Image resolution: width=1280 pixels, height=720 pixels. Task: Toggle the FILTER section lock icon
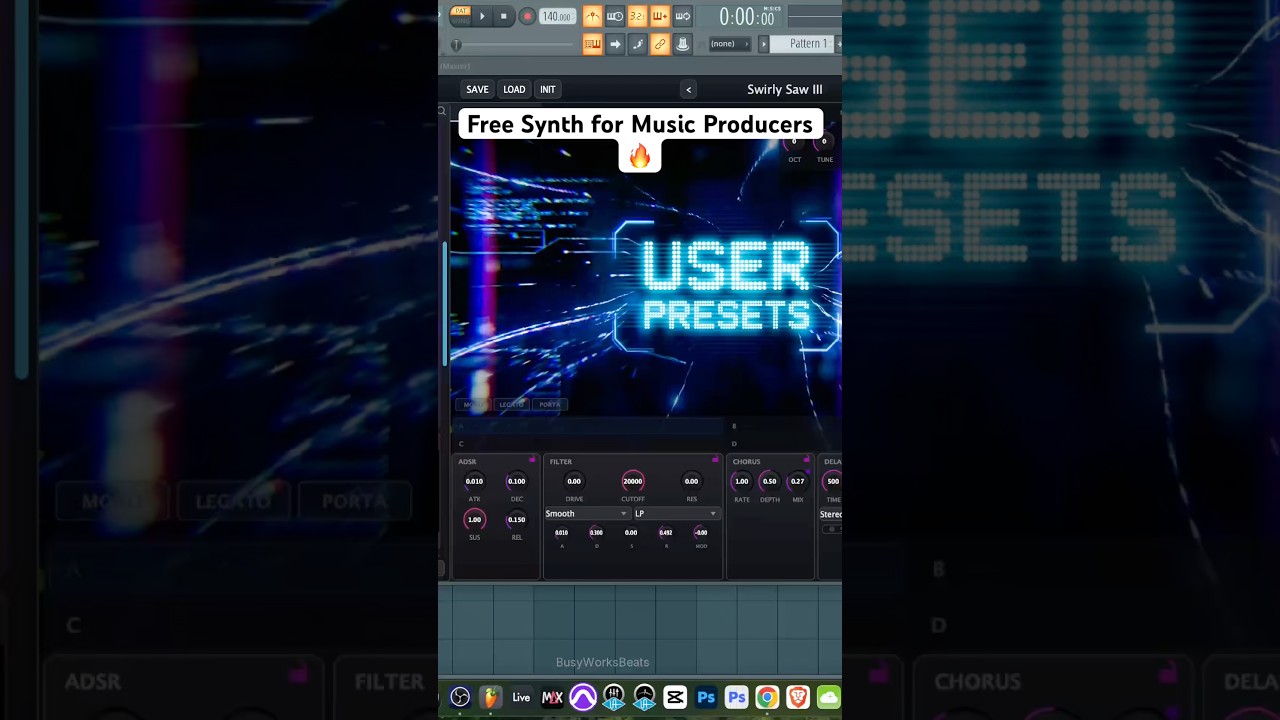point(715,460)
